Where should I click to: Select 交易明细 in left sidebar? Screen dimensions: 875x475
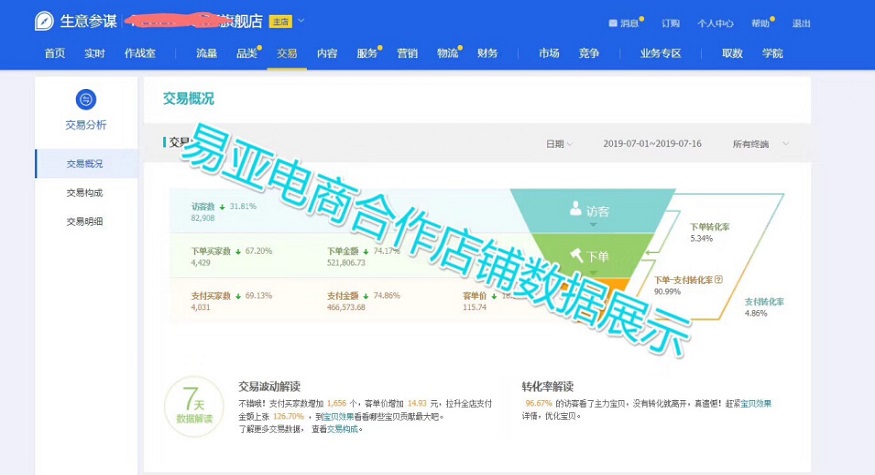85,221
